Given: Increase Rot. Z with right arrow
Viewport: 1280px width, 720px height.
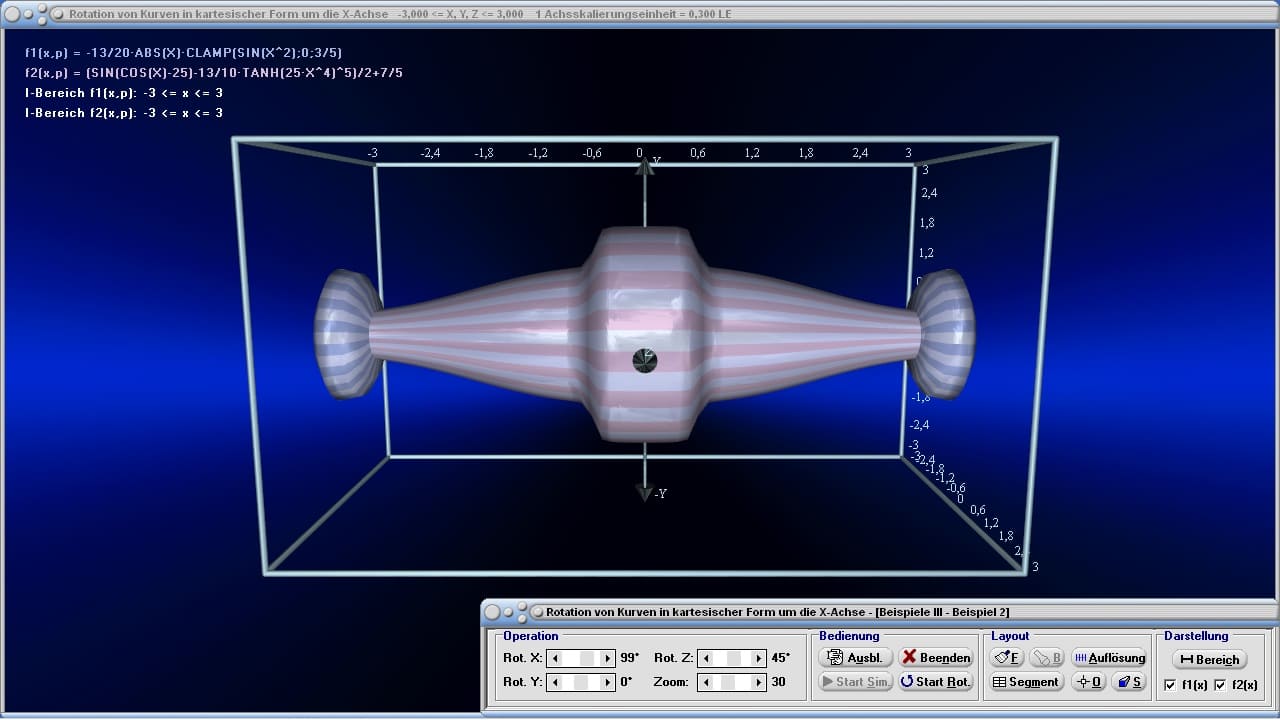Looking at the screenshot, I should [x=757, y=658].
